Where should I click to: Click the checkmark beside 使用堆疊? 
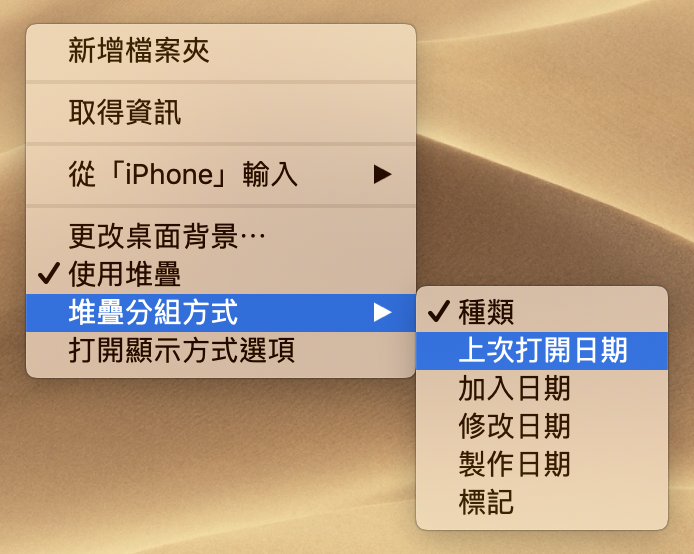tap(49, 273)
